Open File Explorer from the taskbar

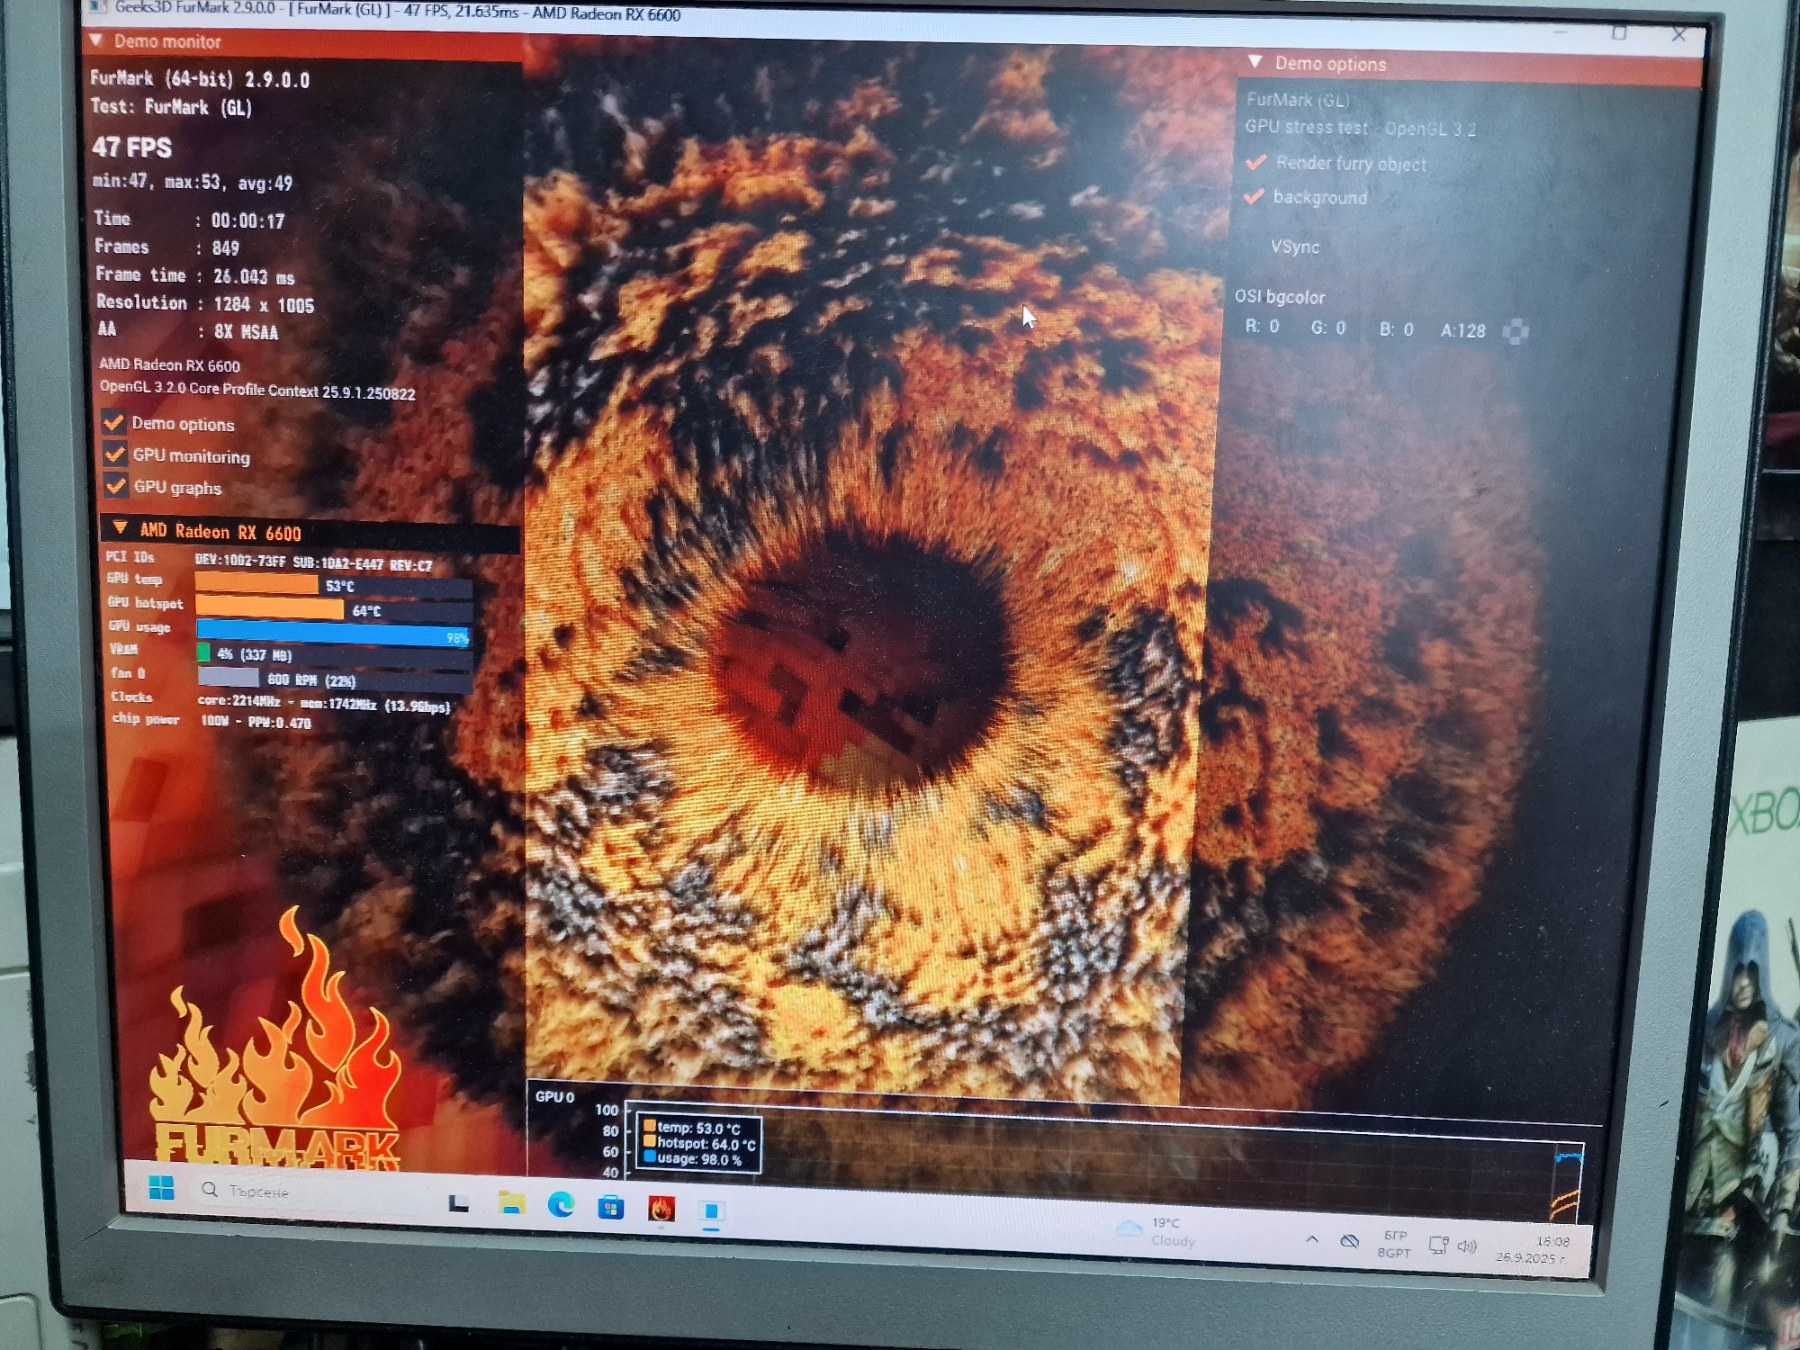pos(511,1204)
